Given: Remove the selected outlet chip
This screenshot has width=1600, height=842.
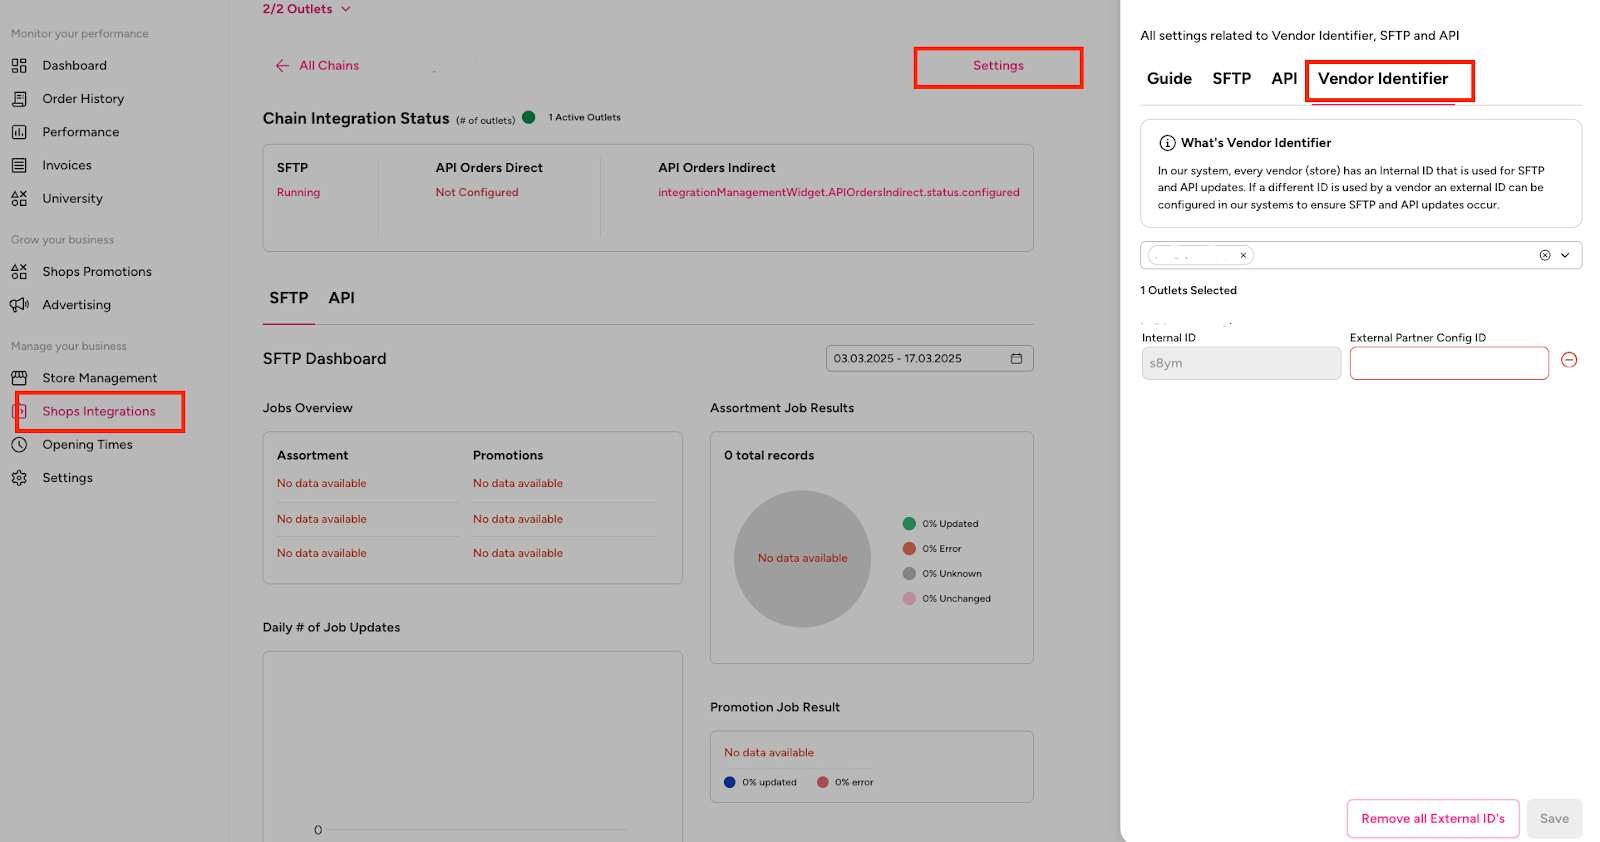Looking at the screenshot, I should (1243, 256).
